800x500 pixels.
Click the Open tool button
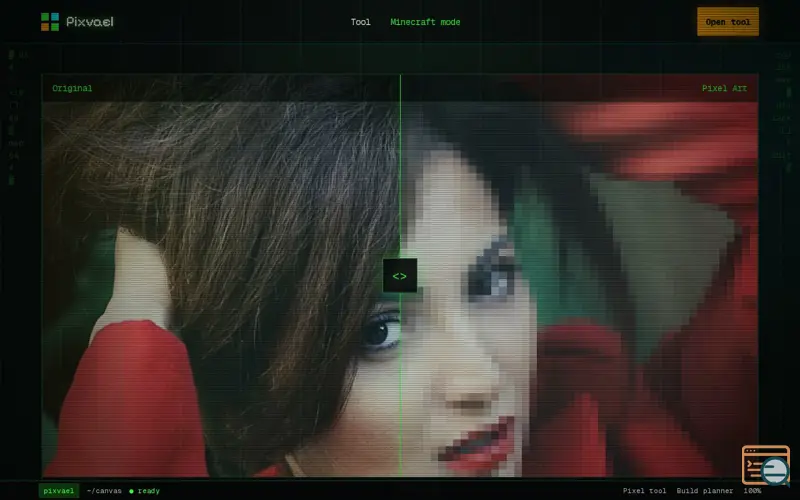tap(728, 22)
